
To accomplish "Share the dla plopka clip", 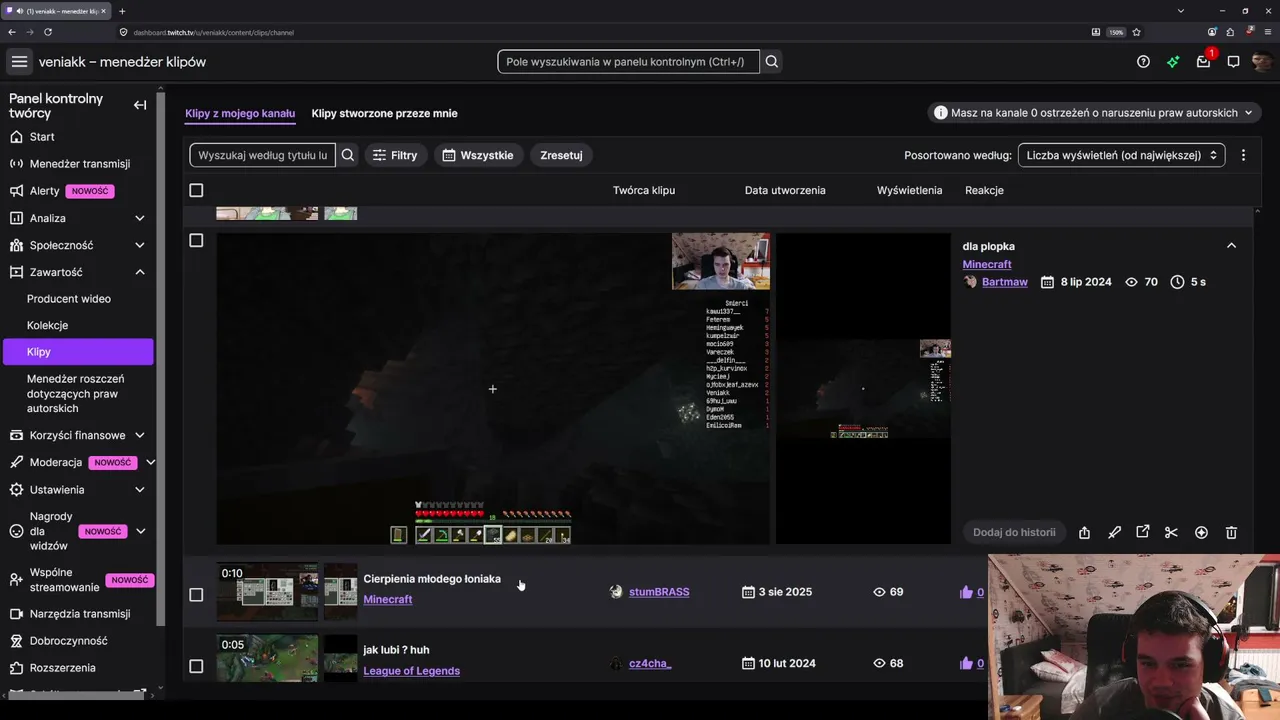I will pos(1084,533).
